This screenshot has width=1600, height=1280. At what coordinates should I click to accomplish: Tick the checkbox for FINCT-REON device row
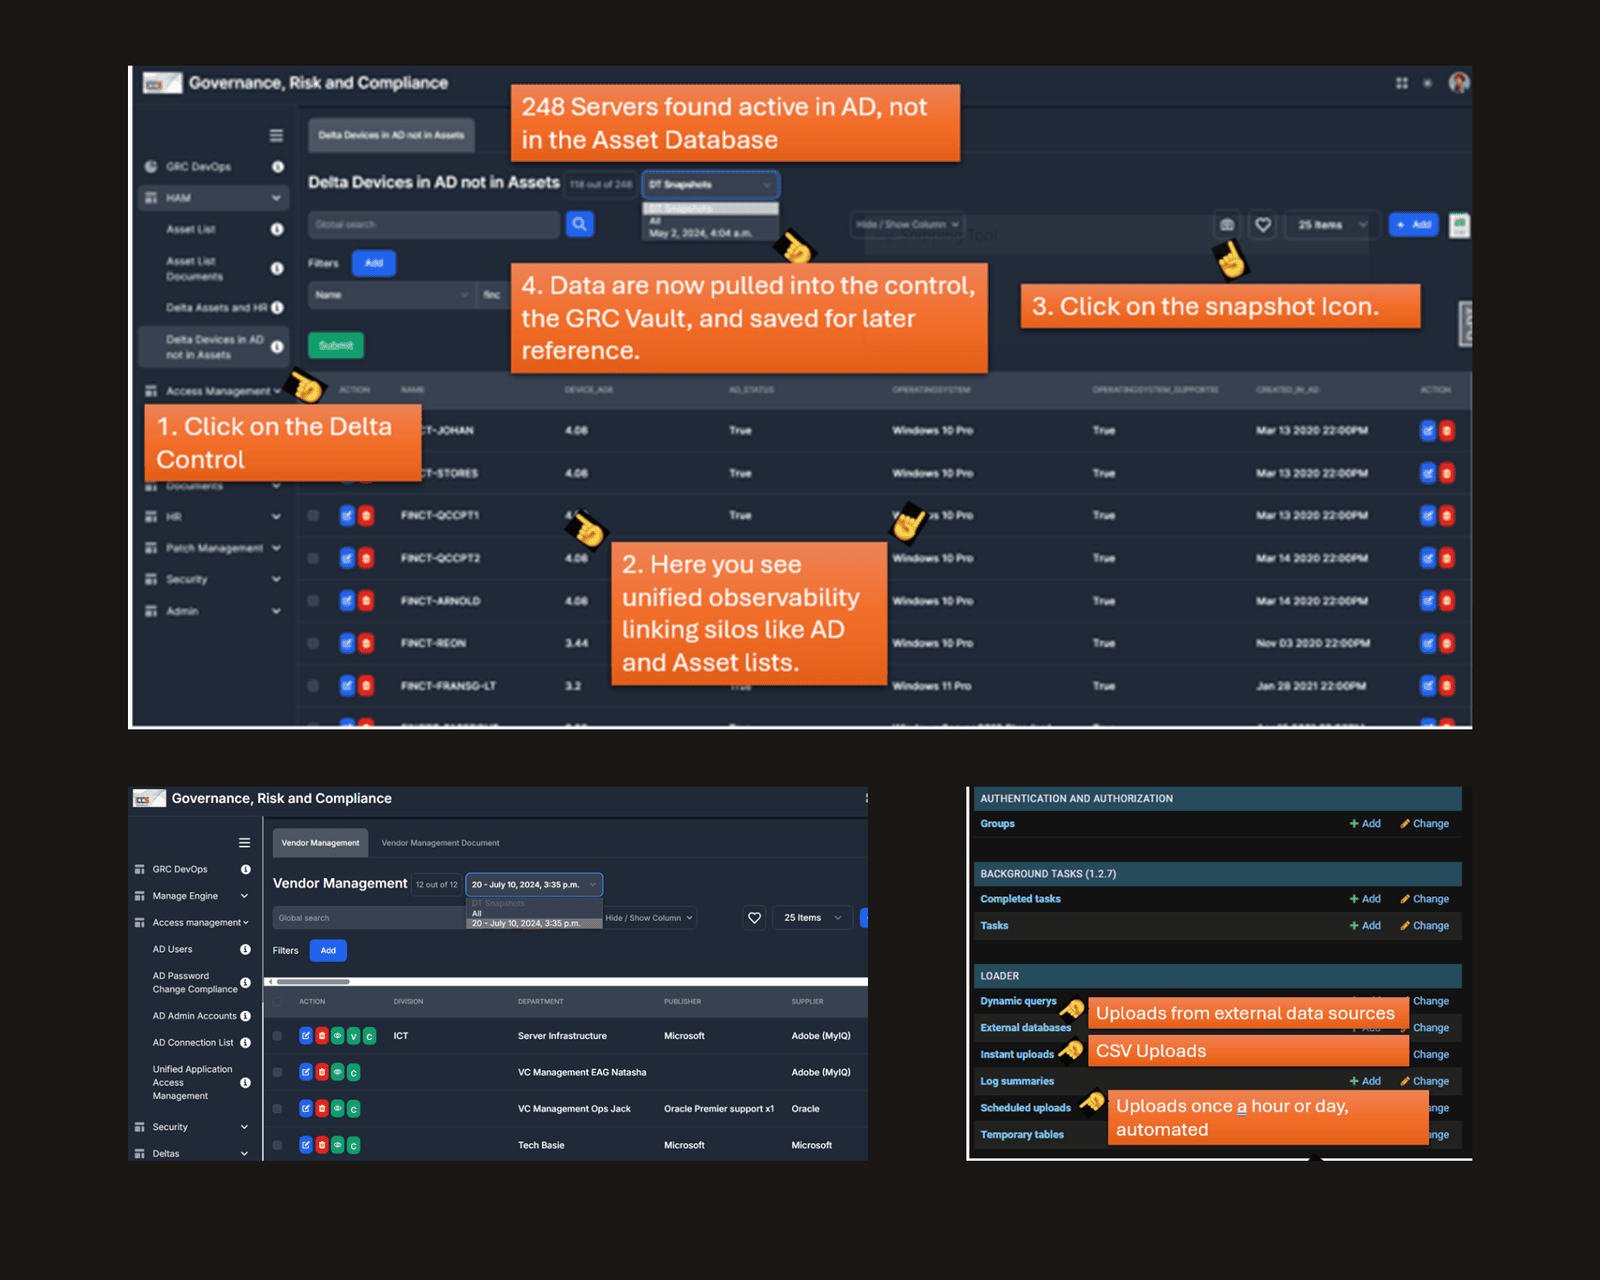[313, 643]
